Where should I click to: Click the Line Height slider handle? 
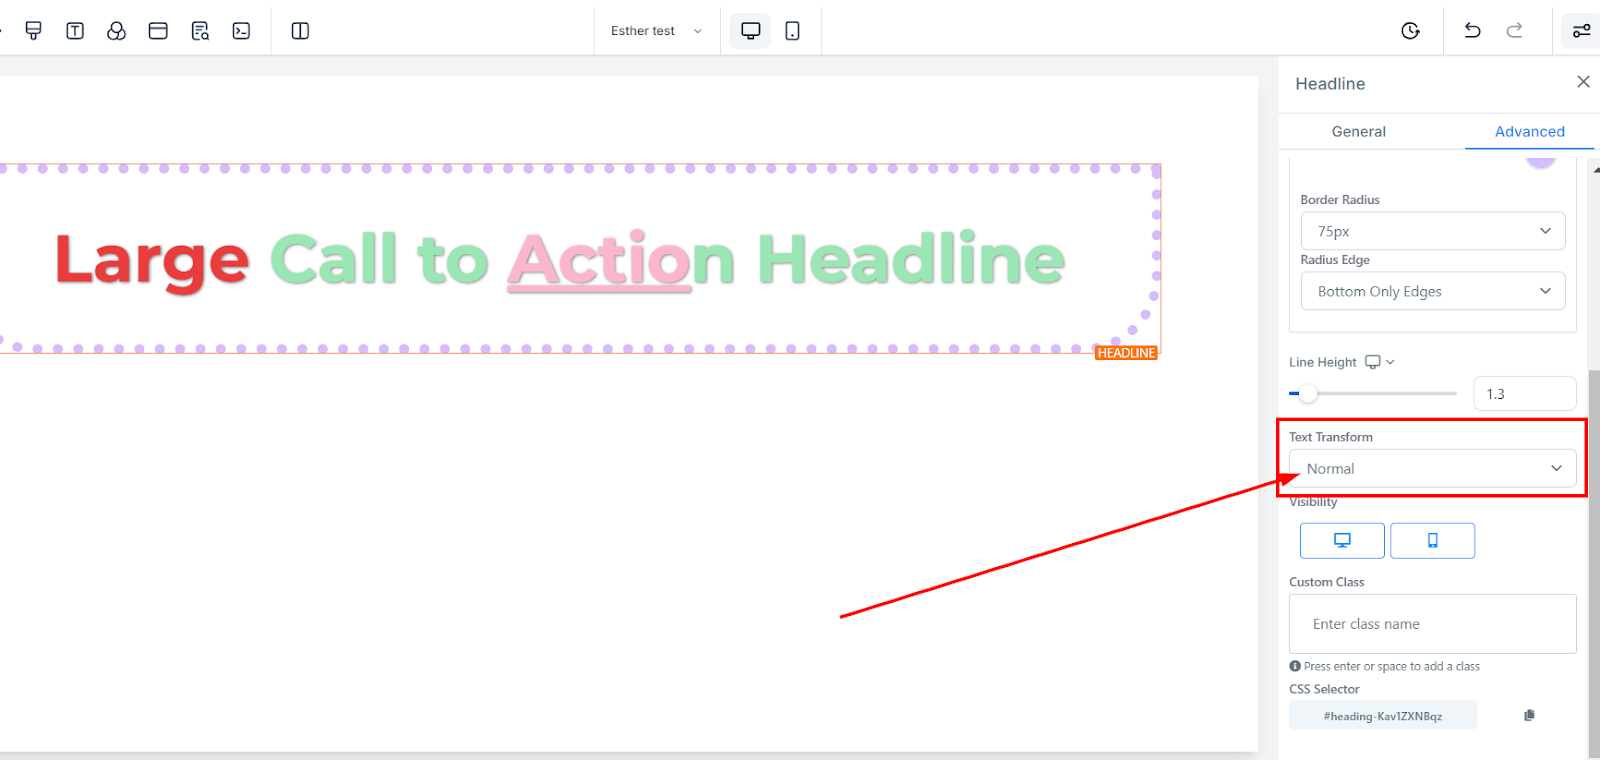(1308, 394)
